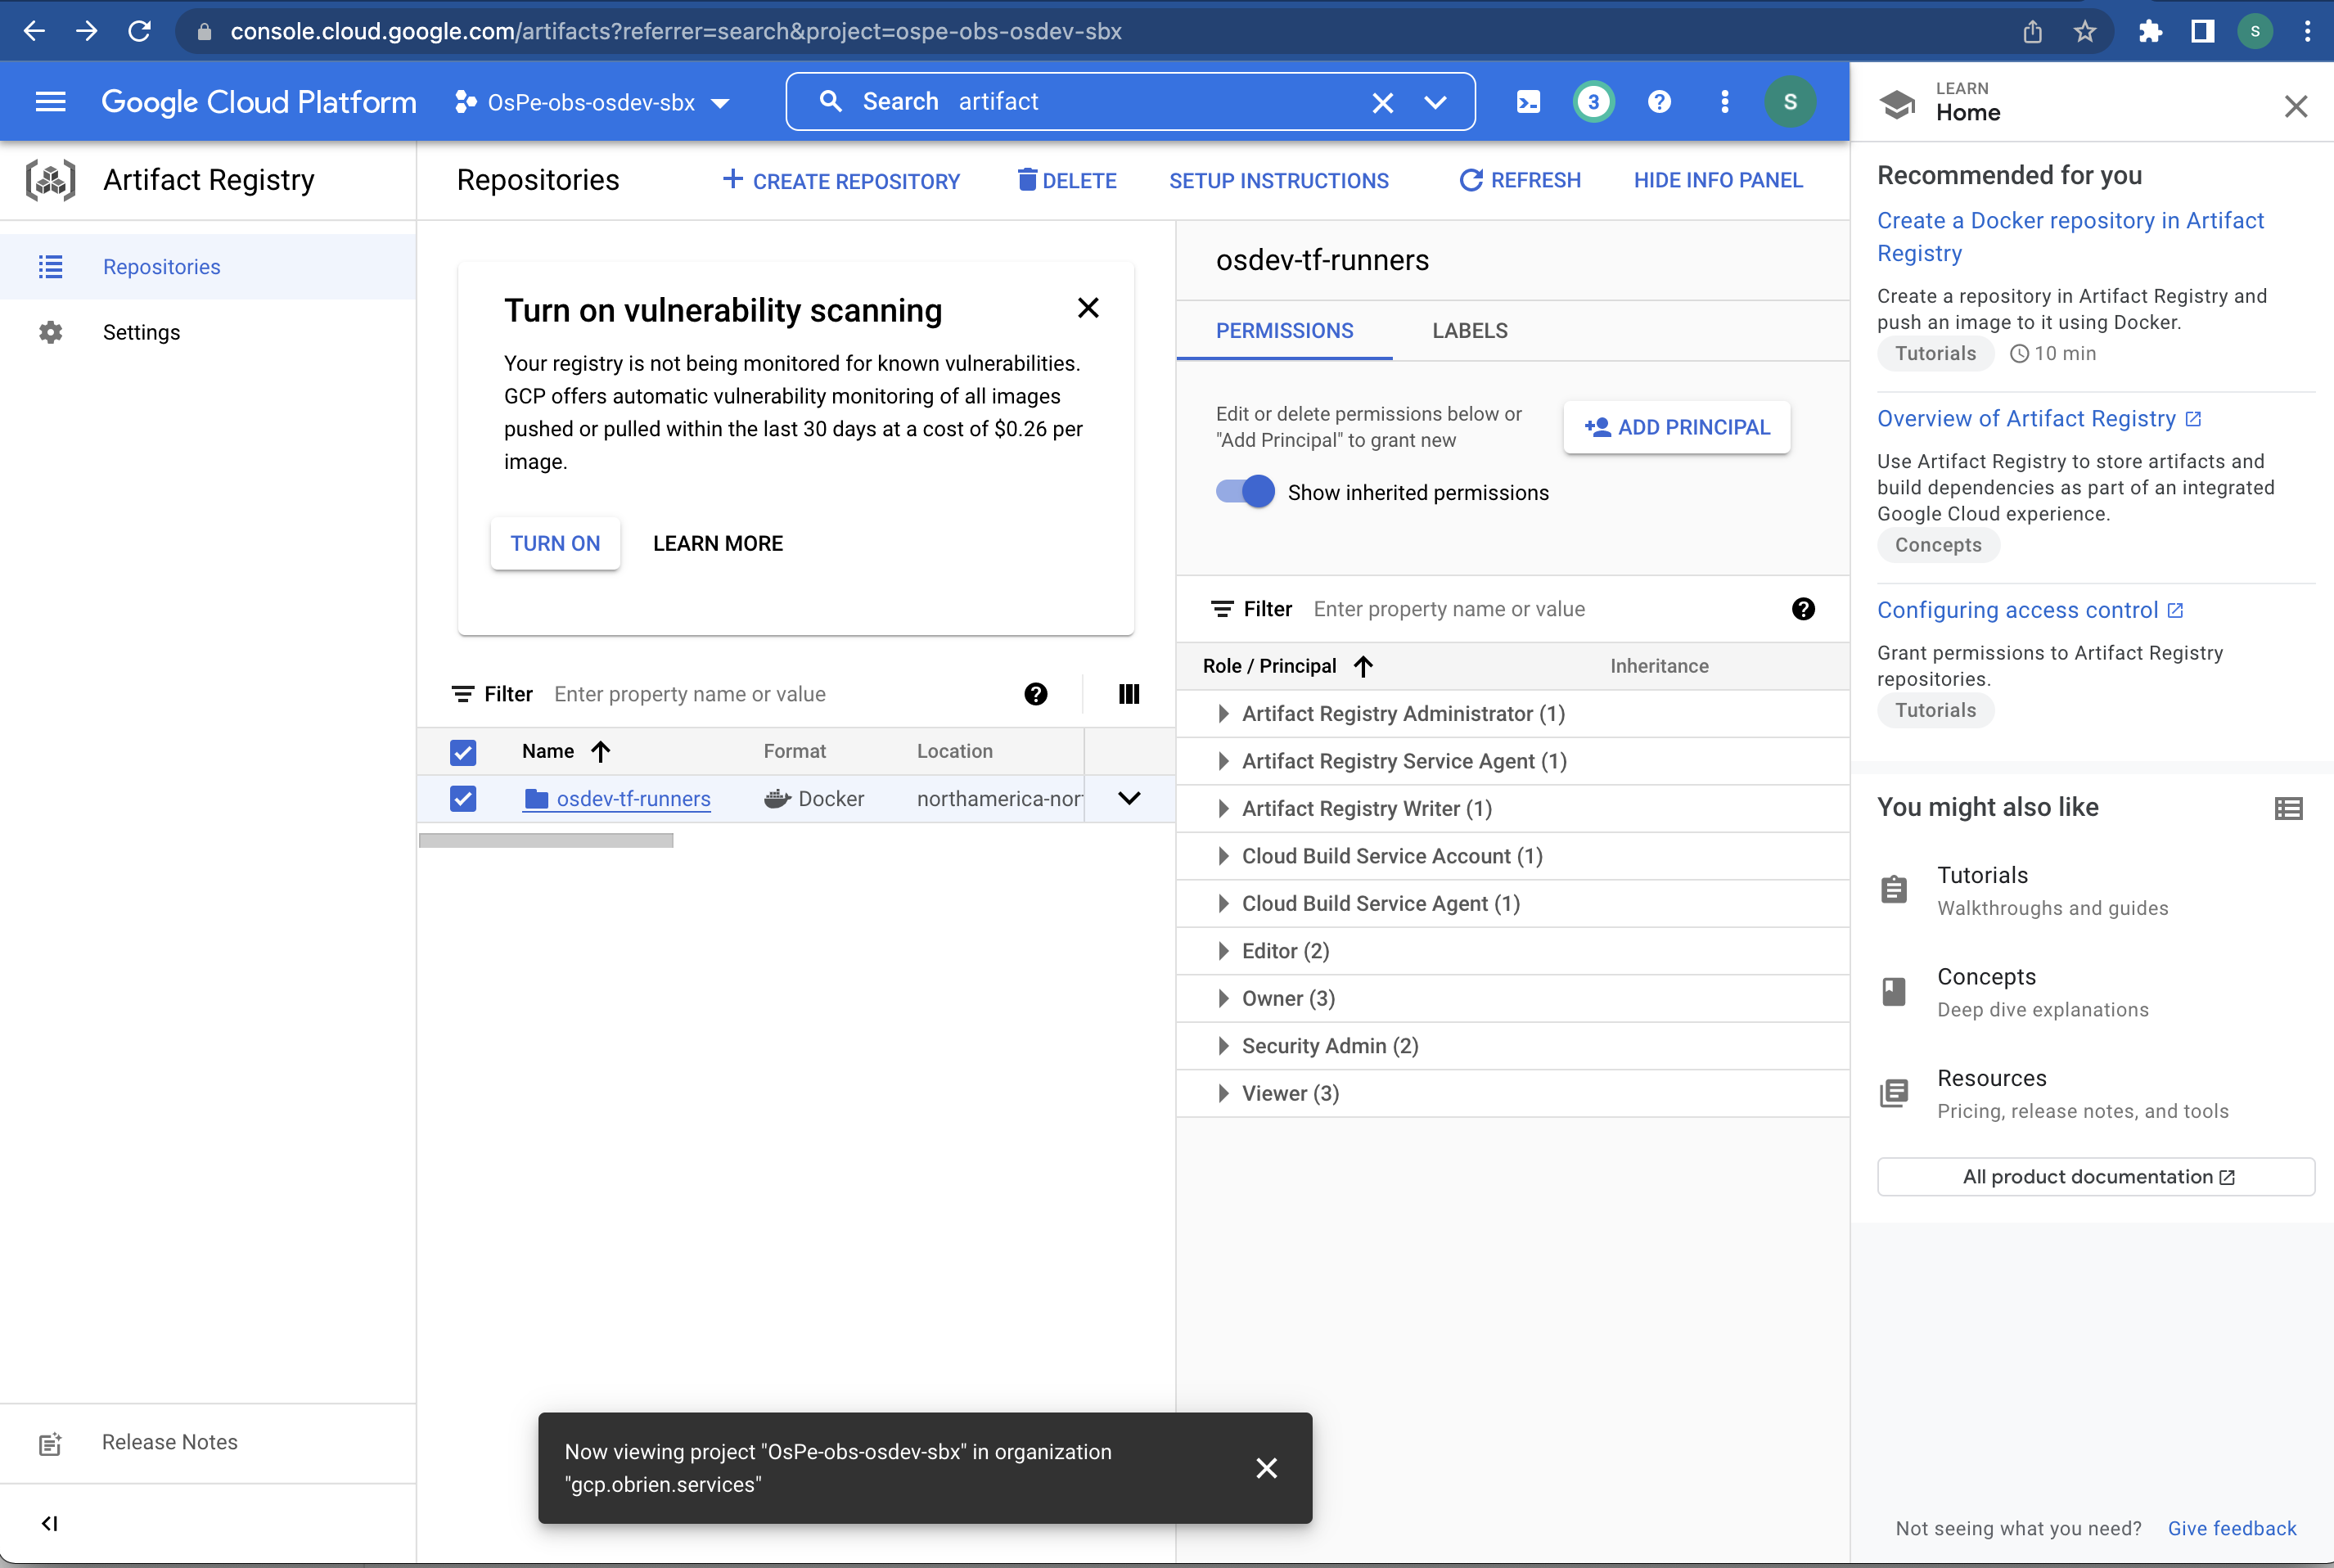Toggle Show inherited permissions switch
Viewport: 2334px width, 1568px height.
1245,492
